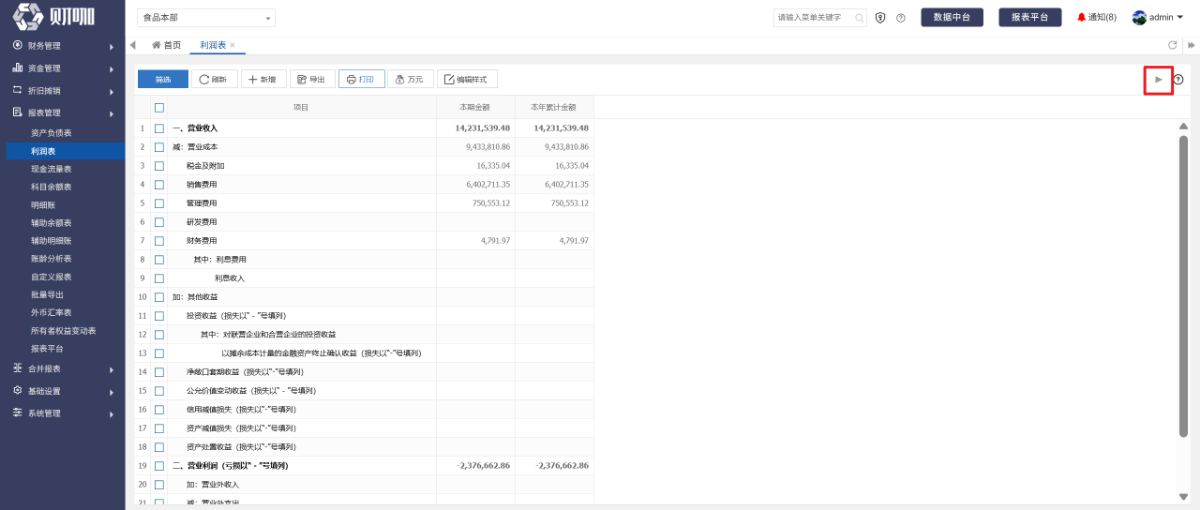Image resolution: width=1200 pixels, height=510 pixels.
Task: Open 现金流量表 in the sidebar
Action: (x=51, y=168)
